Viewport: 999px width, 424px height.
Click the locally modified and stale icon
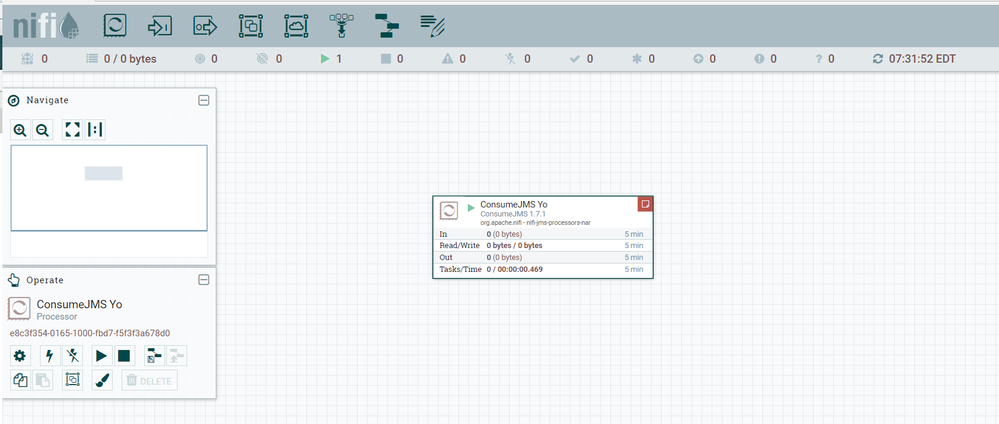pyautogui.click(x=759, y=59)
